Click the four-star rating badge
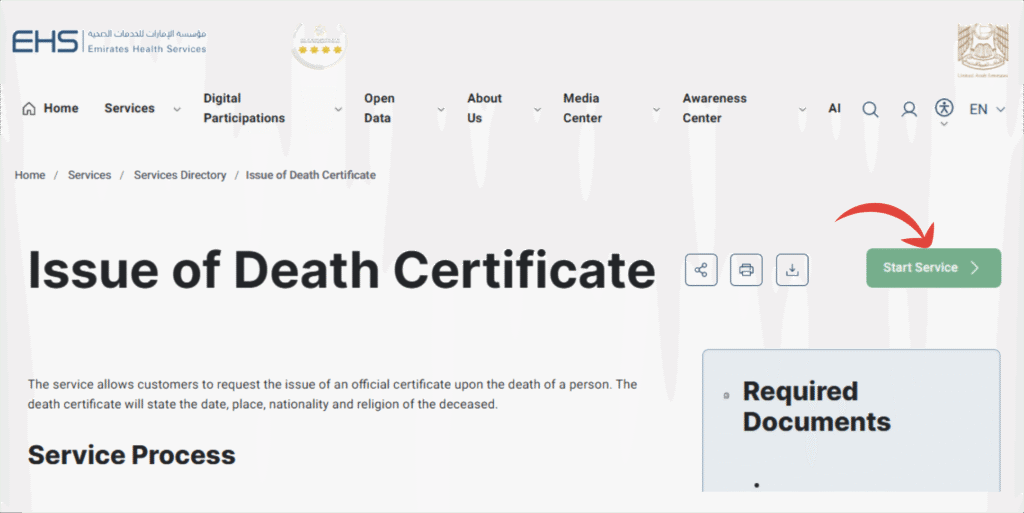 tap(318, 45)
